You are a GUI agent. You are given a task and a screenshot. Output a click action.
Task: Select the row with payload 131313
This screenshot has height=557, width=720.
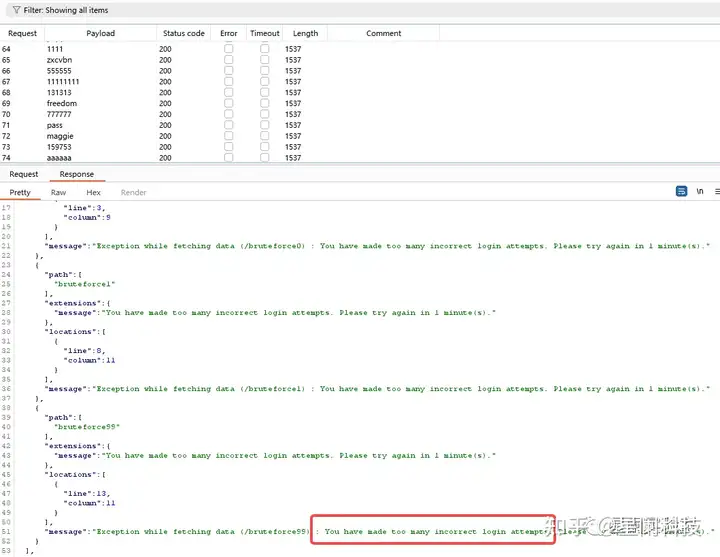[x=360, y=92]
